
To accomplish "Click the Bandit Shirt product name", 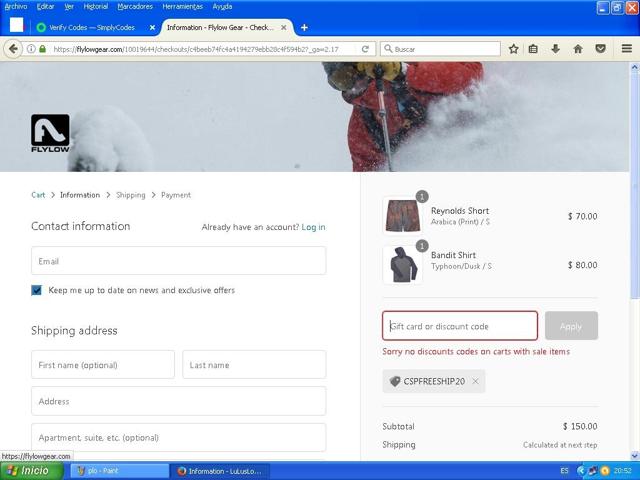I will (453, 255).
